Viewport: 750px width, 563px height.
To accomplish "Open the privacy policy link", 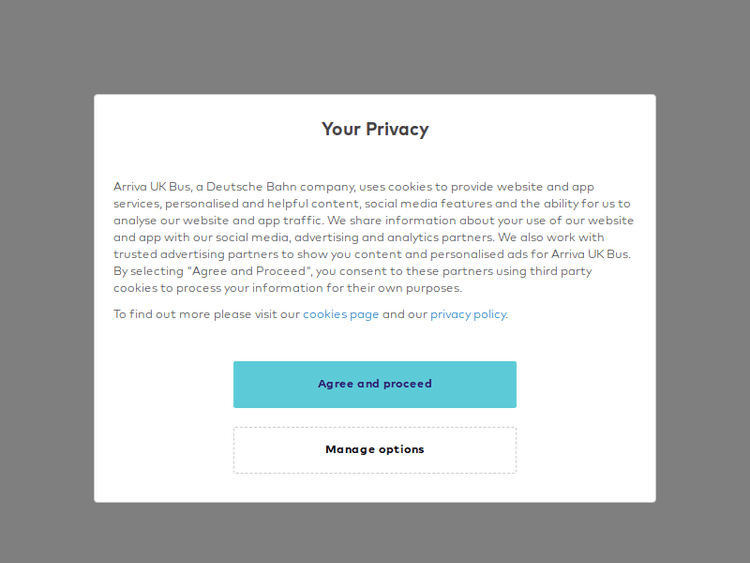I will (x=468, y=314).
